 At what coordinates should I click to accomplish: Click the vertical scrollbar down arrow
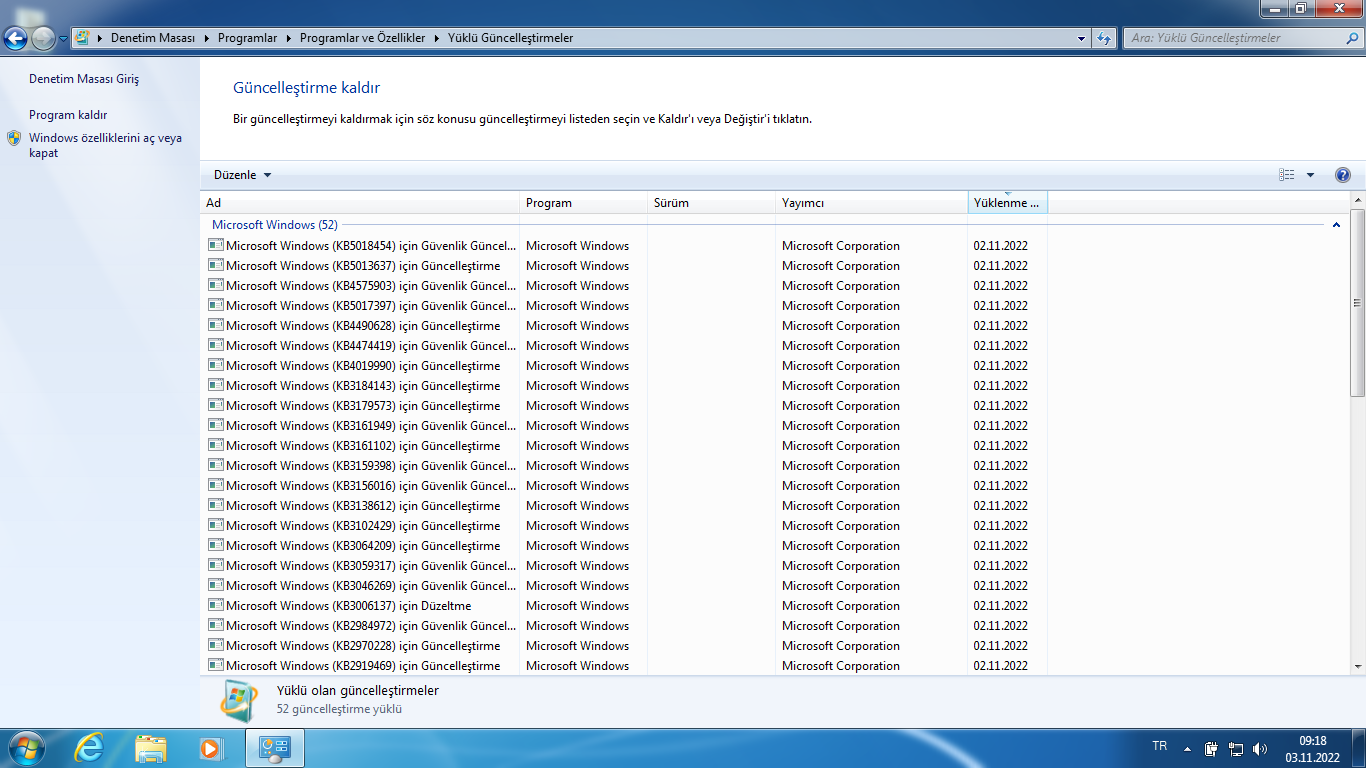coord(1357,666)
